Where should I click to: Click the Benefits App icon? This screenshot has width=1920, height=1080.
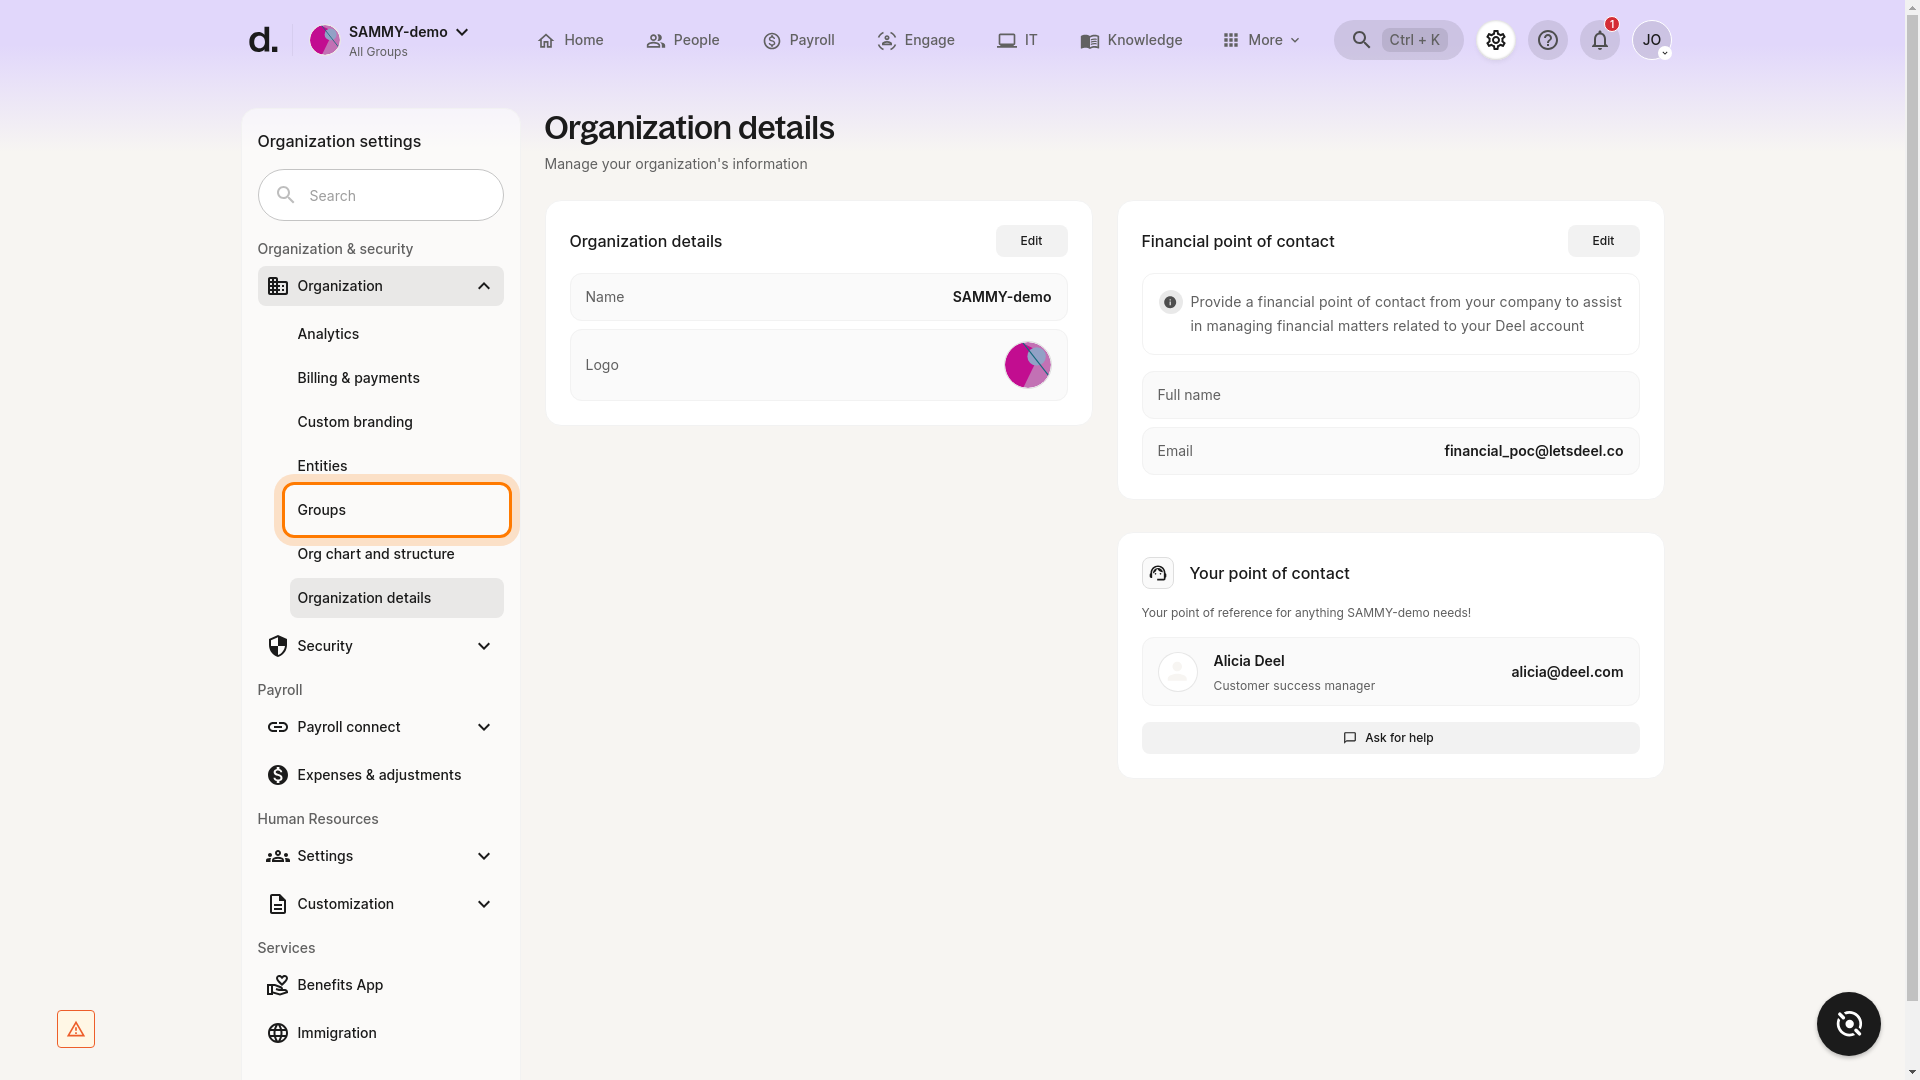click(277, 985)
